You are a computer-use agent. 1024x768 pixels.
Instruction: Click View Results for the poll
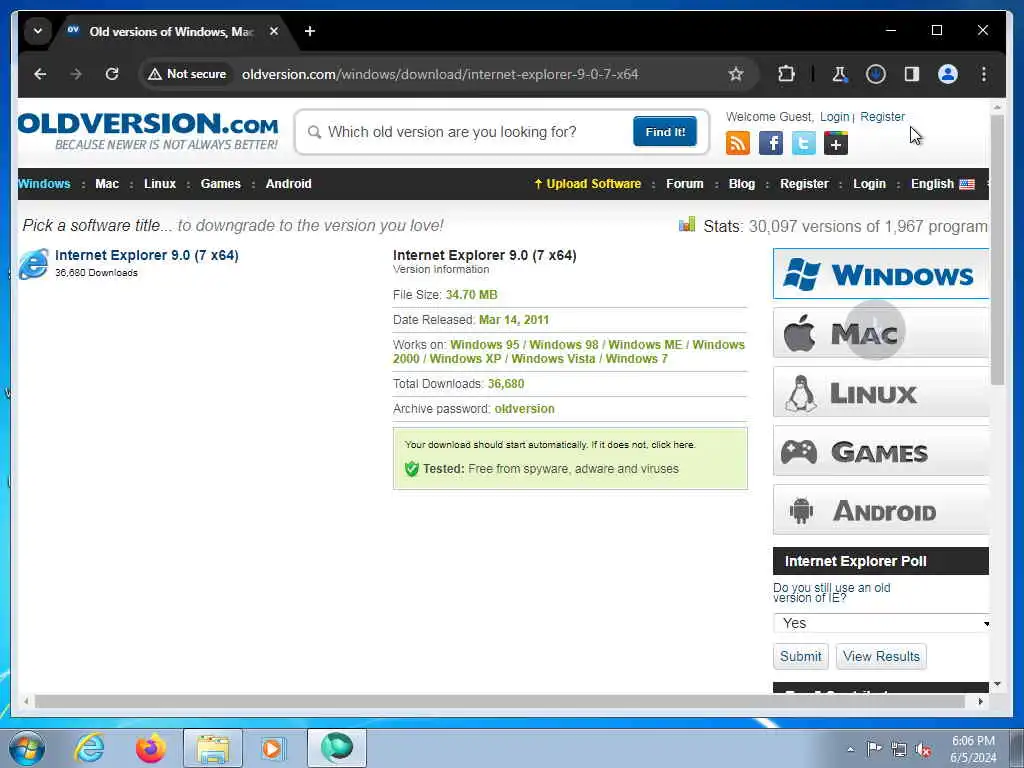pyautogui.click(x=881, y=656)
